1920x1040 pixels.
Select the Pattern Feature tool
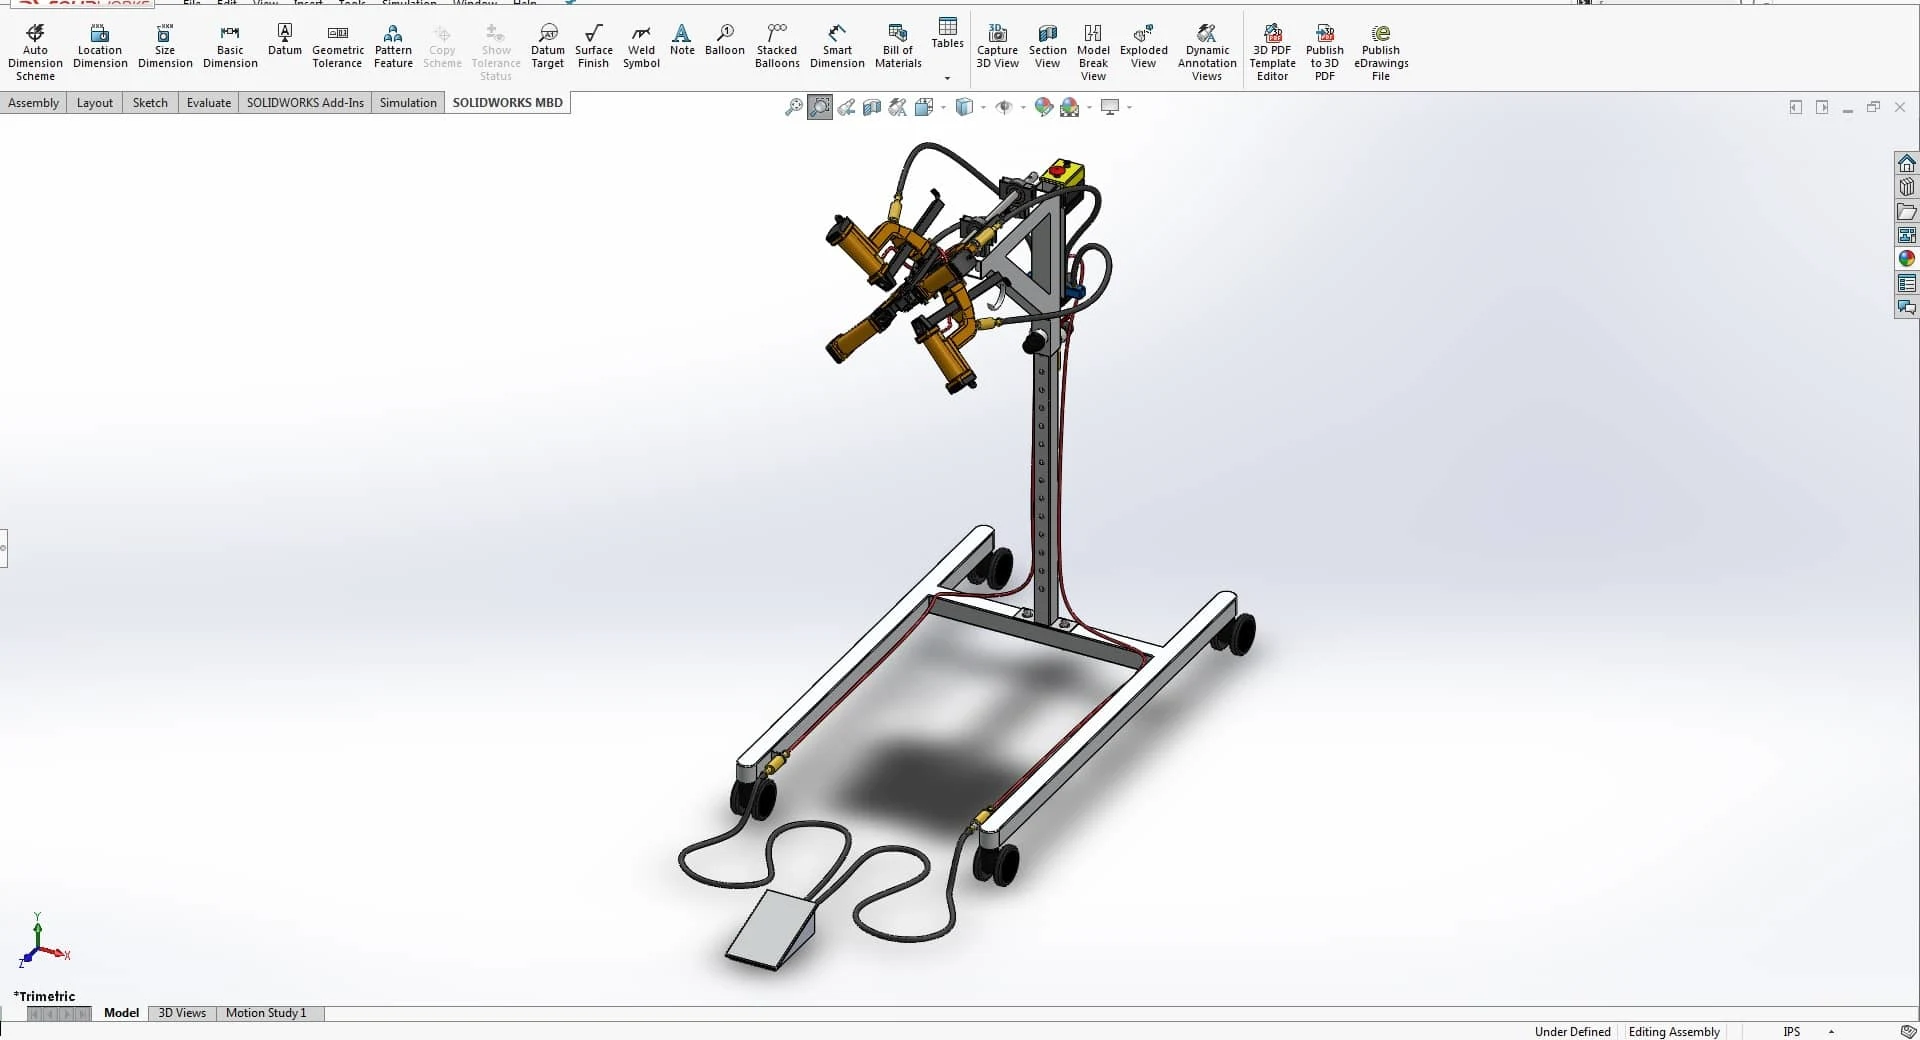coord(393,46)
